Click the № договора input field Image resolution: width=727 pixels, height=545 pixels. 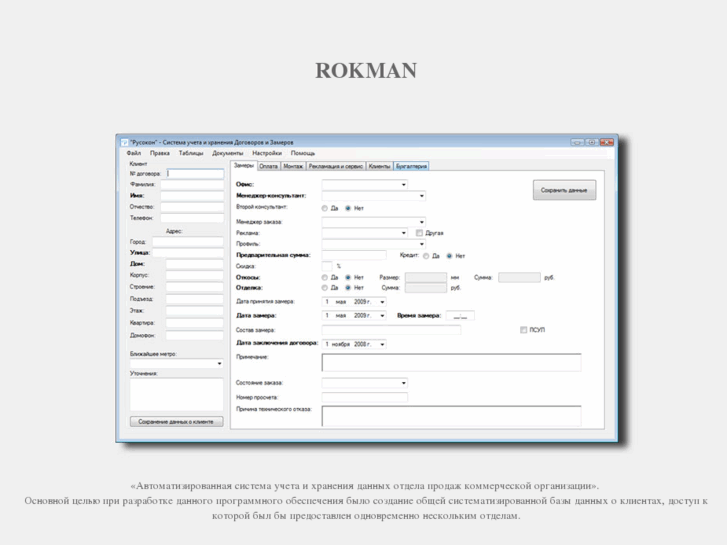click(195, 173)
